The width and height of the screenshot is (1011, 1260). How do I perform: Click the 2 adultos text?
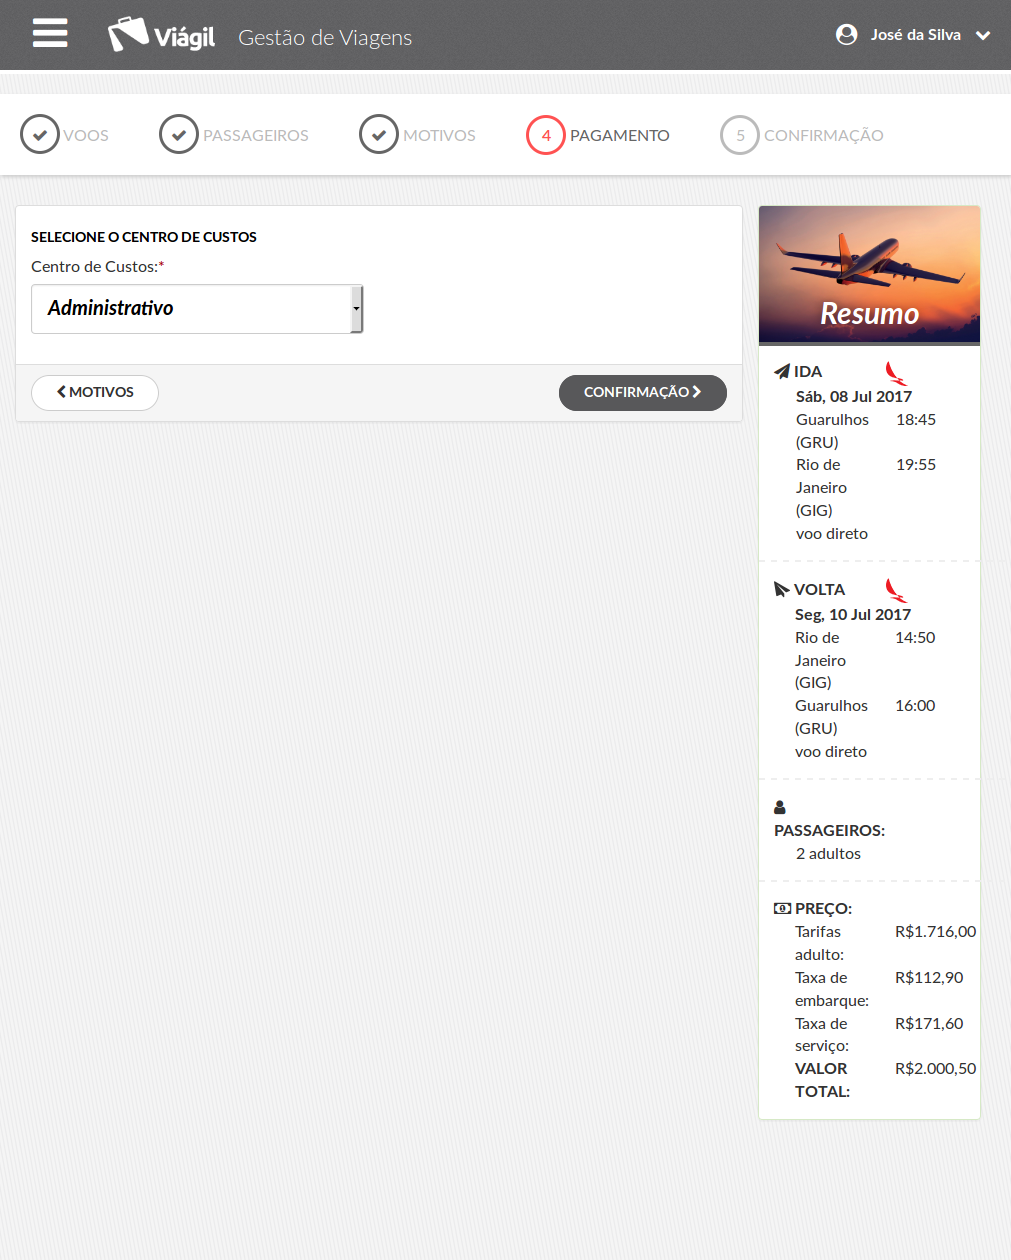tap(828, 853)
